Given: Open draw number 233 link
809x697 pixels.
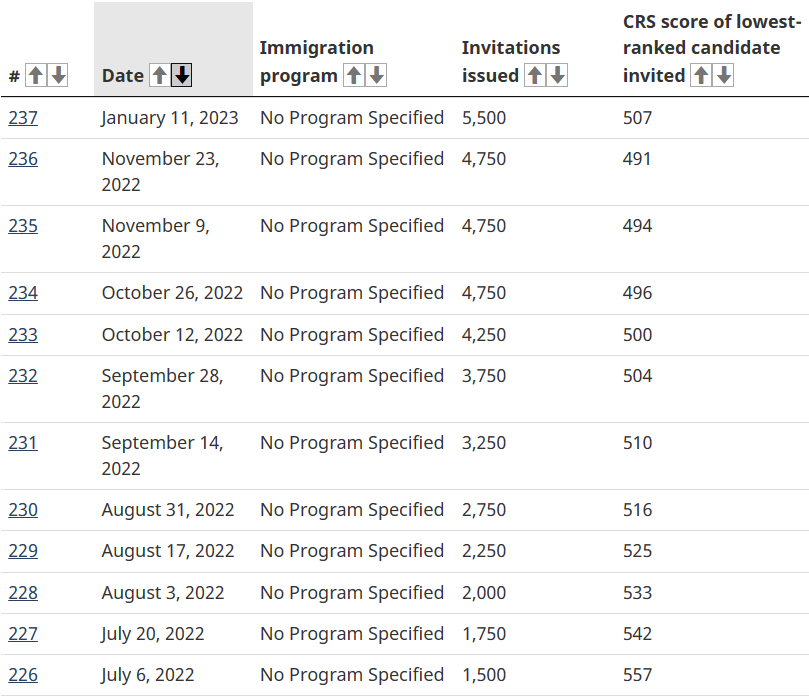Looking at the screenshot, I should [x=23, y=335].
